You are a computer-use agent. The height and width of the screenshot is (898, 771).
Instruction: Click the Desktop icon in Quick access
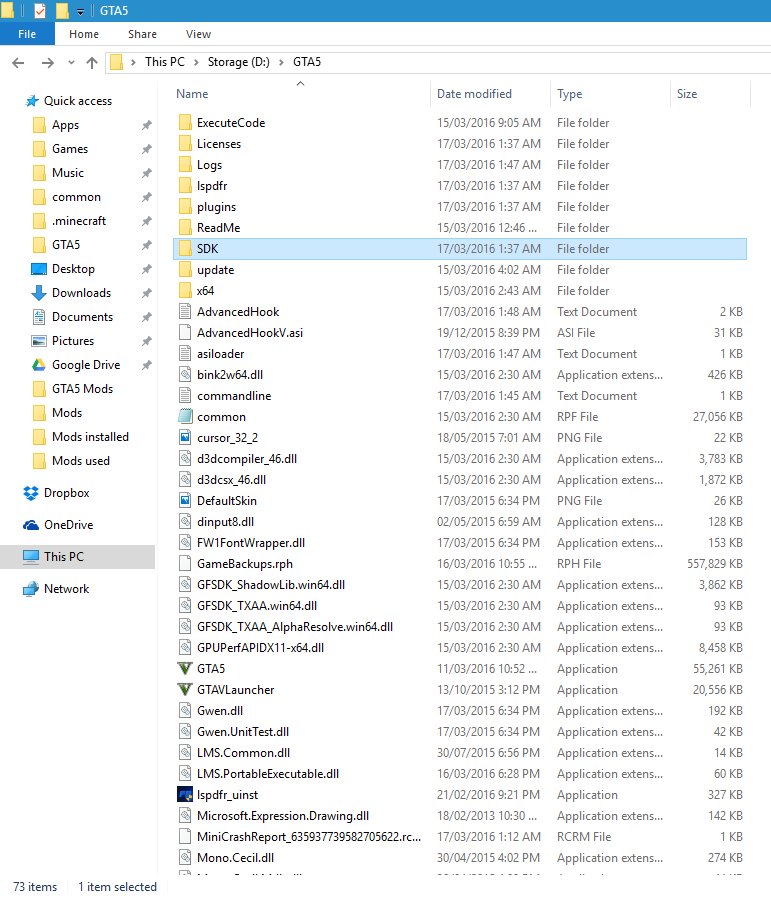38,269
